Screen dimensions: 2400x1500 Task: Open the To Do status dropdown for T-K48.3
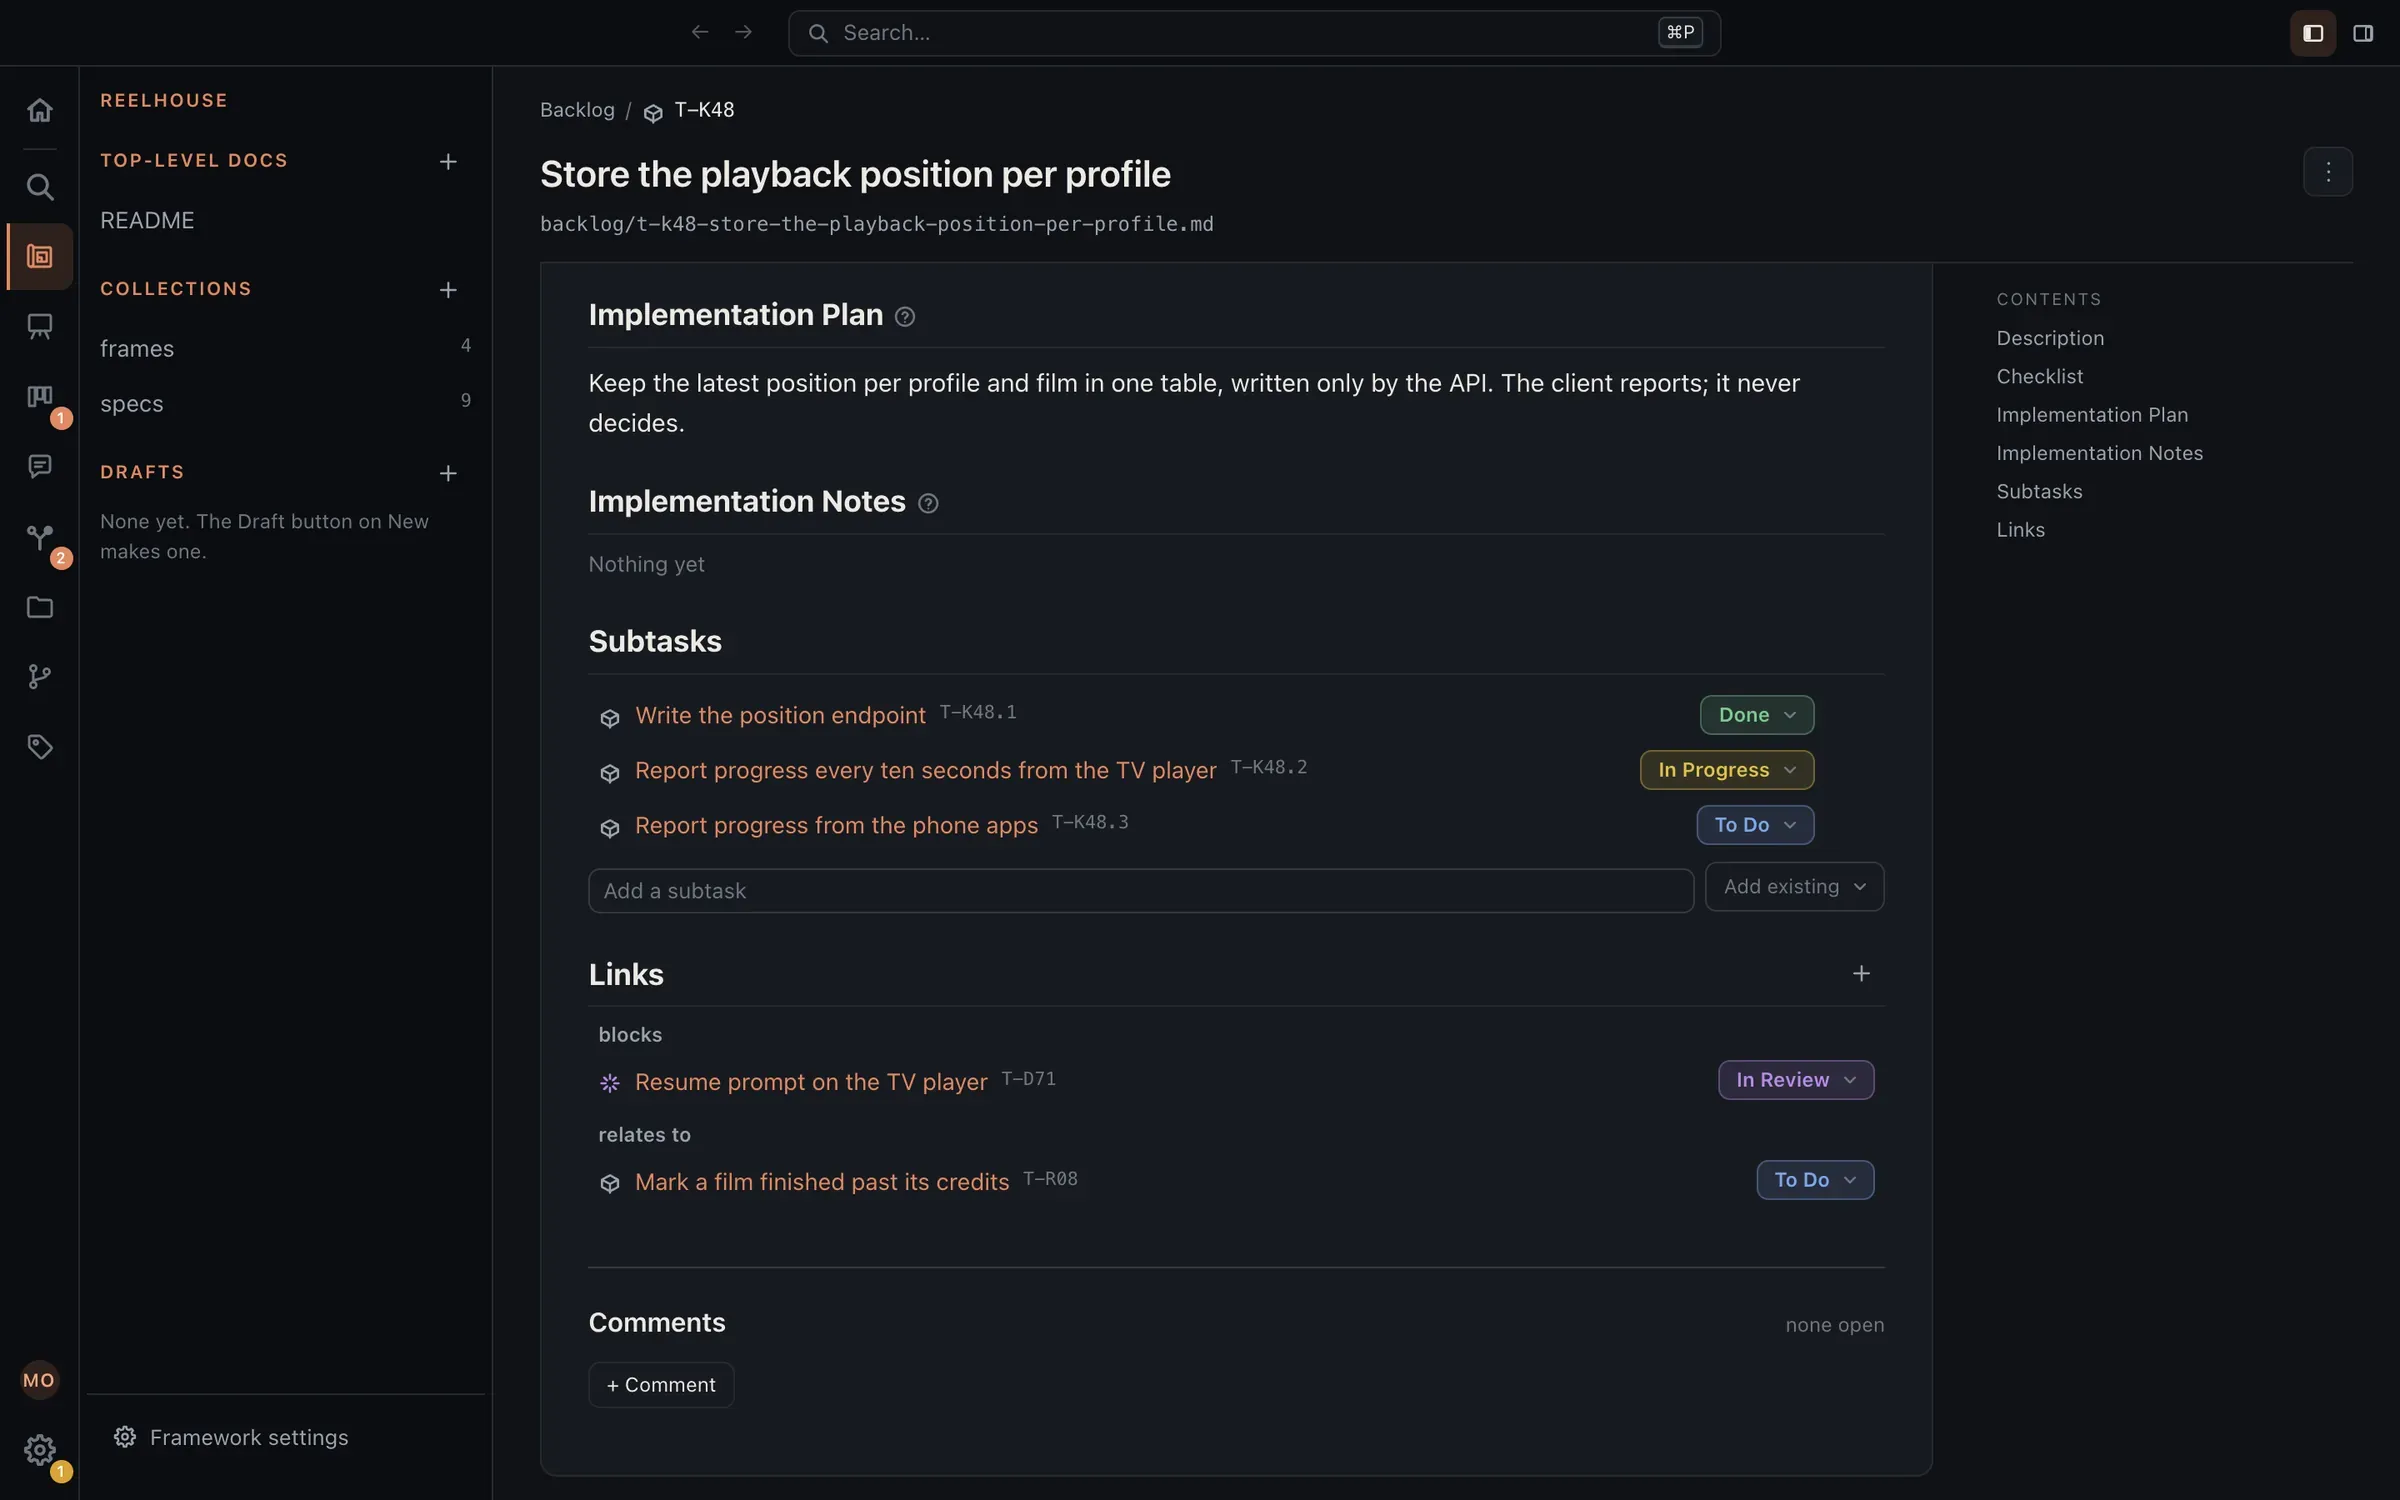tap(1755, 825)
